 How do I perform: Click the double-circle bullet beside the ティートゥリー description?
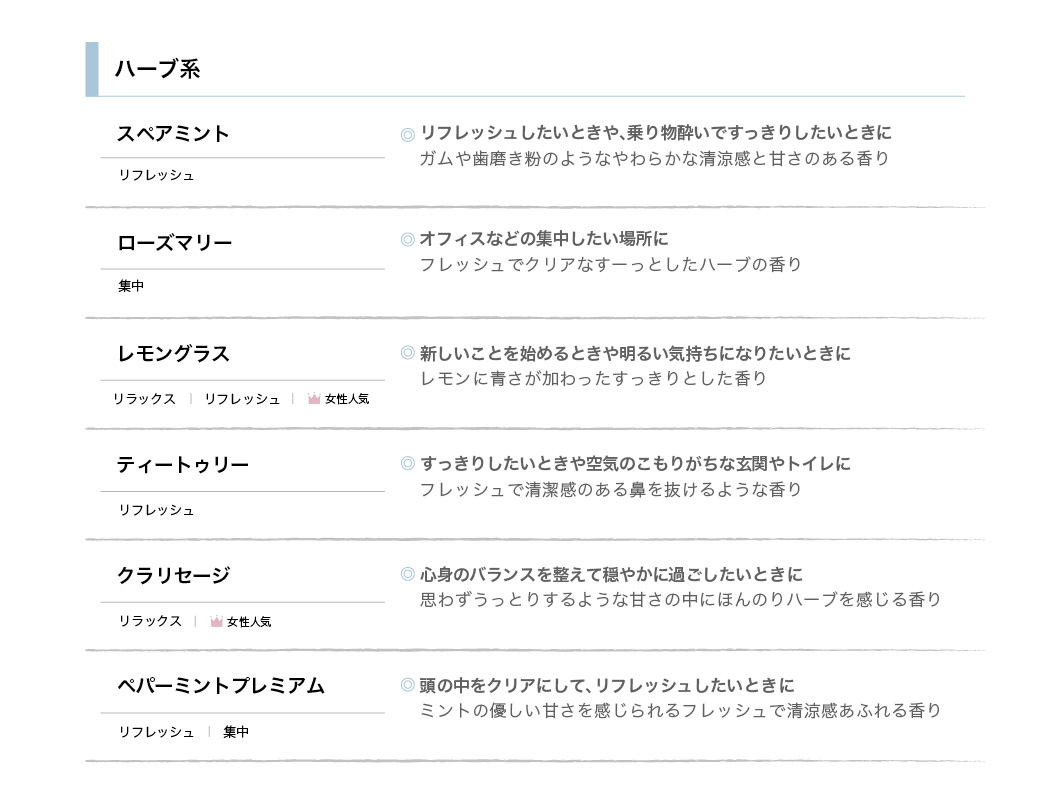coord(407,463)
